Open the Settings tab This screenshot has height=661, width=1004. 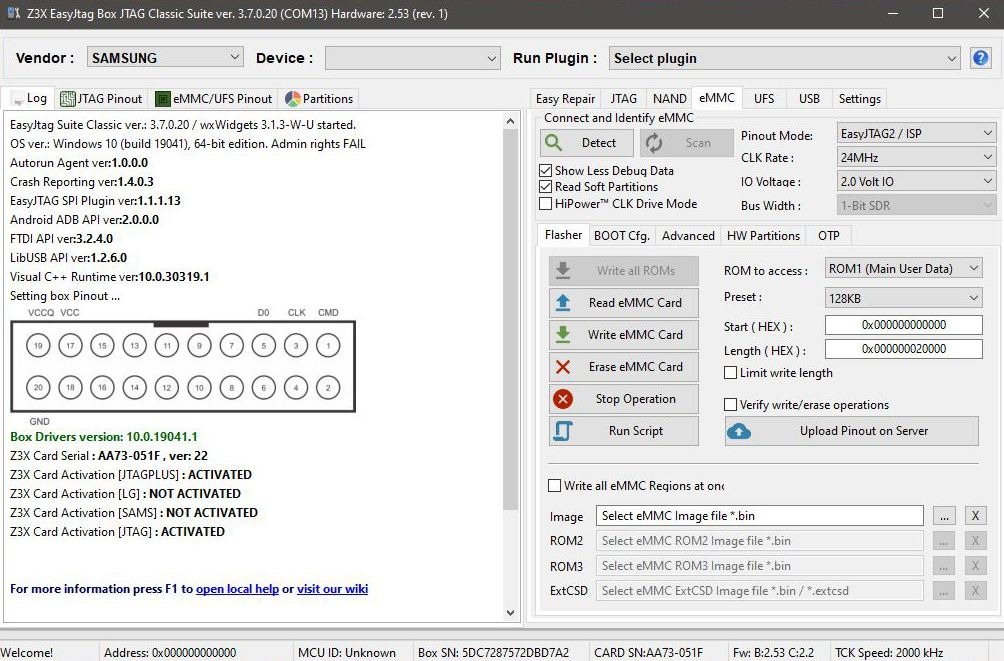pyautogui.click(x=860, y=99)
